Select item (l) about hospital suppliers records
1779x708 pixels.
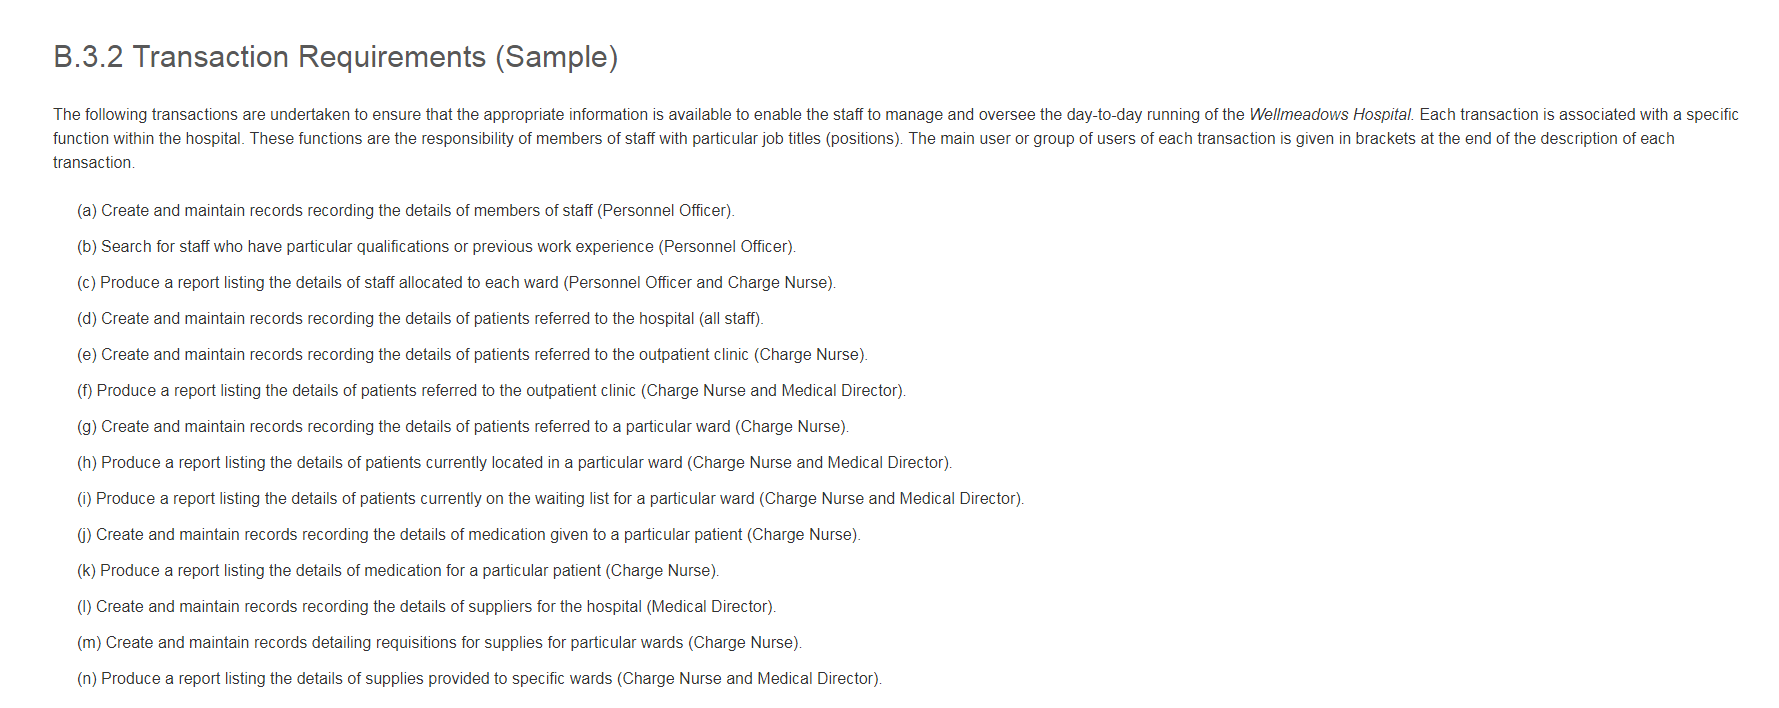(x=426, y=607)
